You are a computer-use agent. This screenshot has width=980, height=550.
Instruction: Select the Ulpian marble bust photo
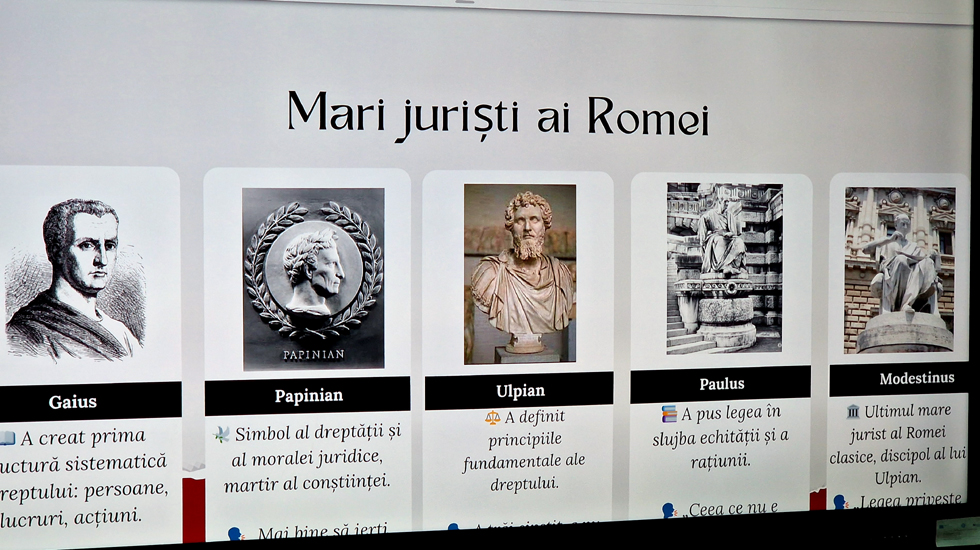[519, 273]
